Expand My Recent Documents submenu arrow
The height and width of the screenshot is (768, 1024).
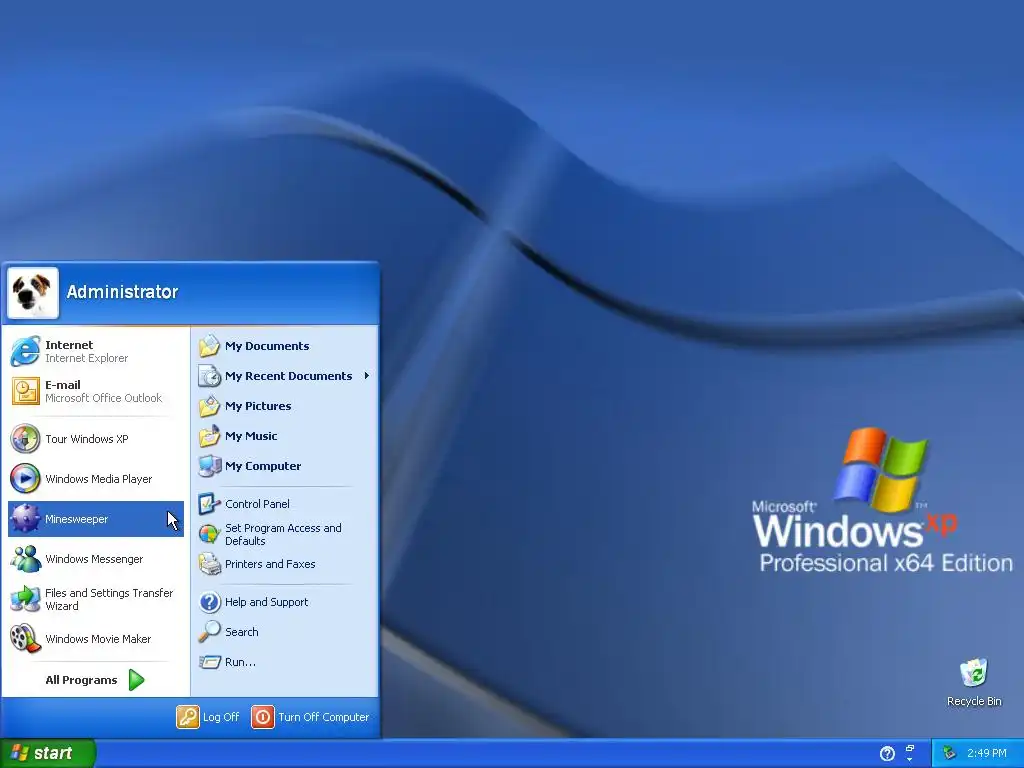pyautogui.click(x=367, y=376)
